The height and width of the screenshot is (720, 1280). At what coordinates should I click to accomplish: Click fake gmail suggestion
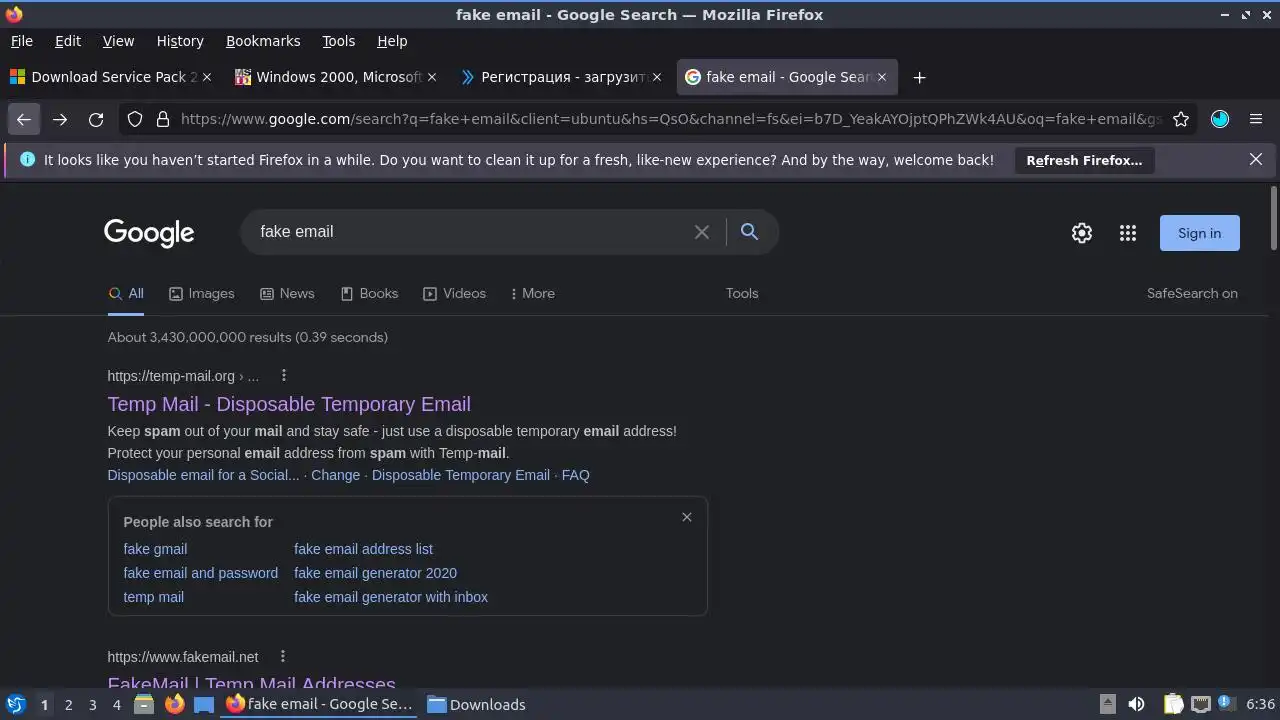tap(155, 549)
